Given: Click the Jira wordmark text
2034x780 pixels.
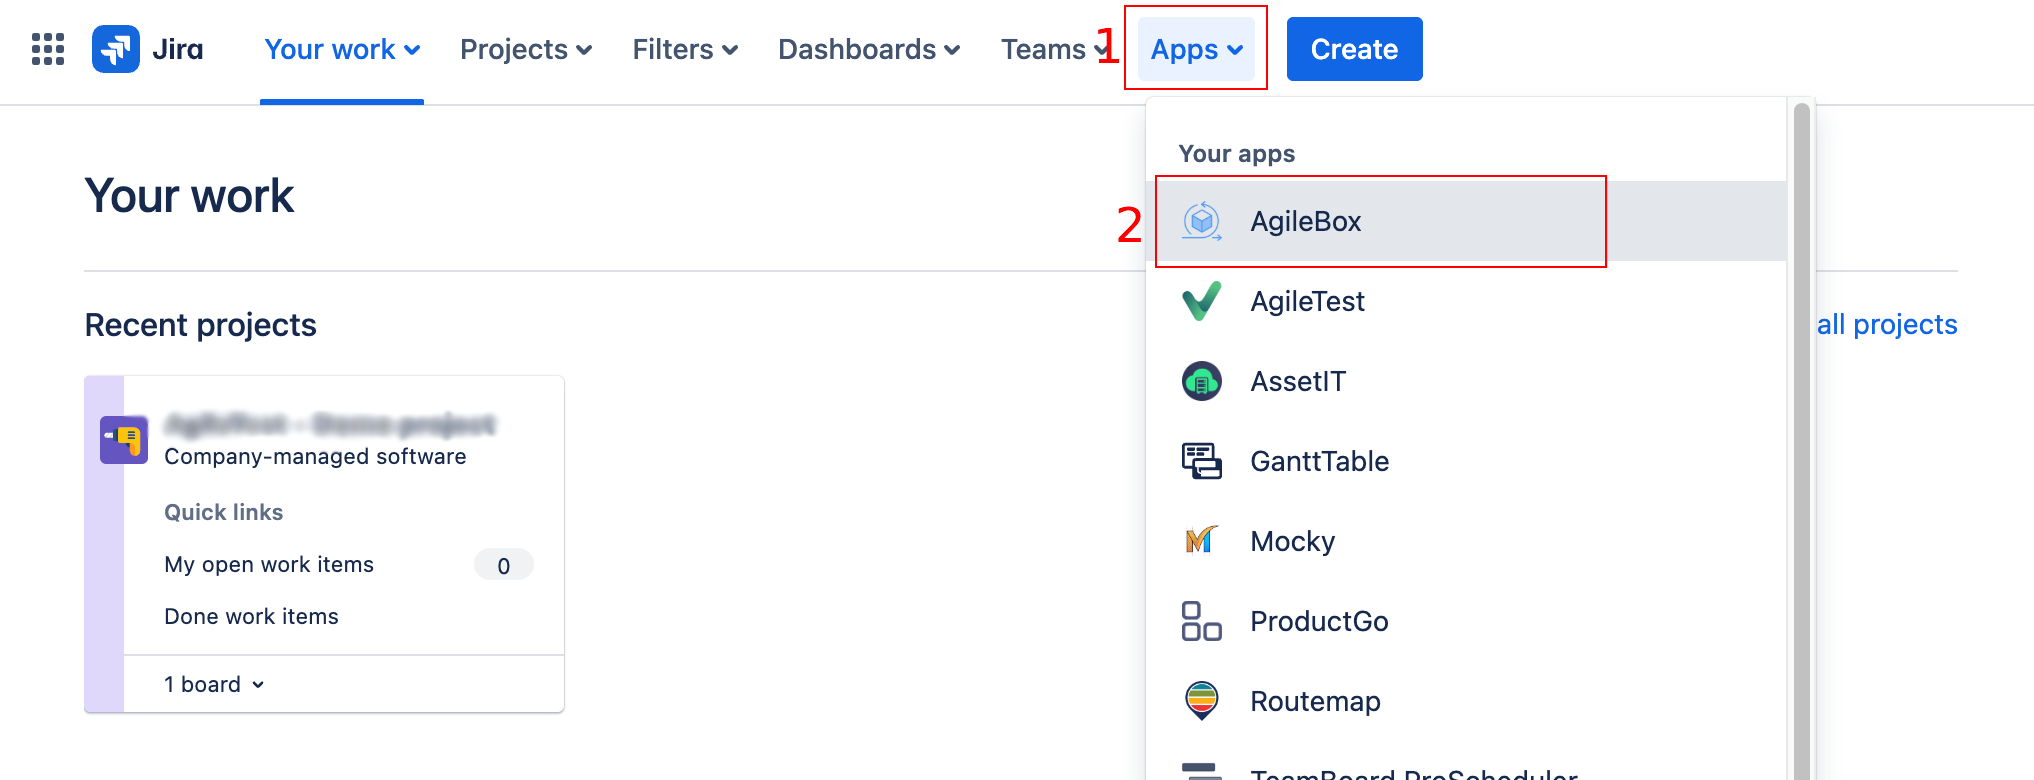Looking at the screenshot, I should [x=178, y=49].
